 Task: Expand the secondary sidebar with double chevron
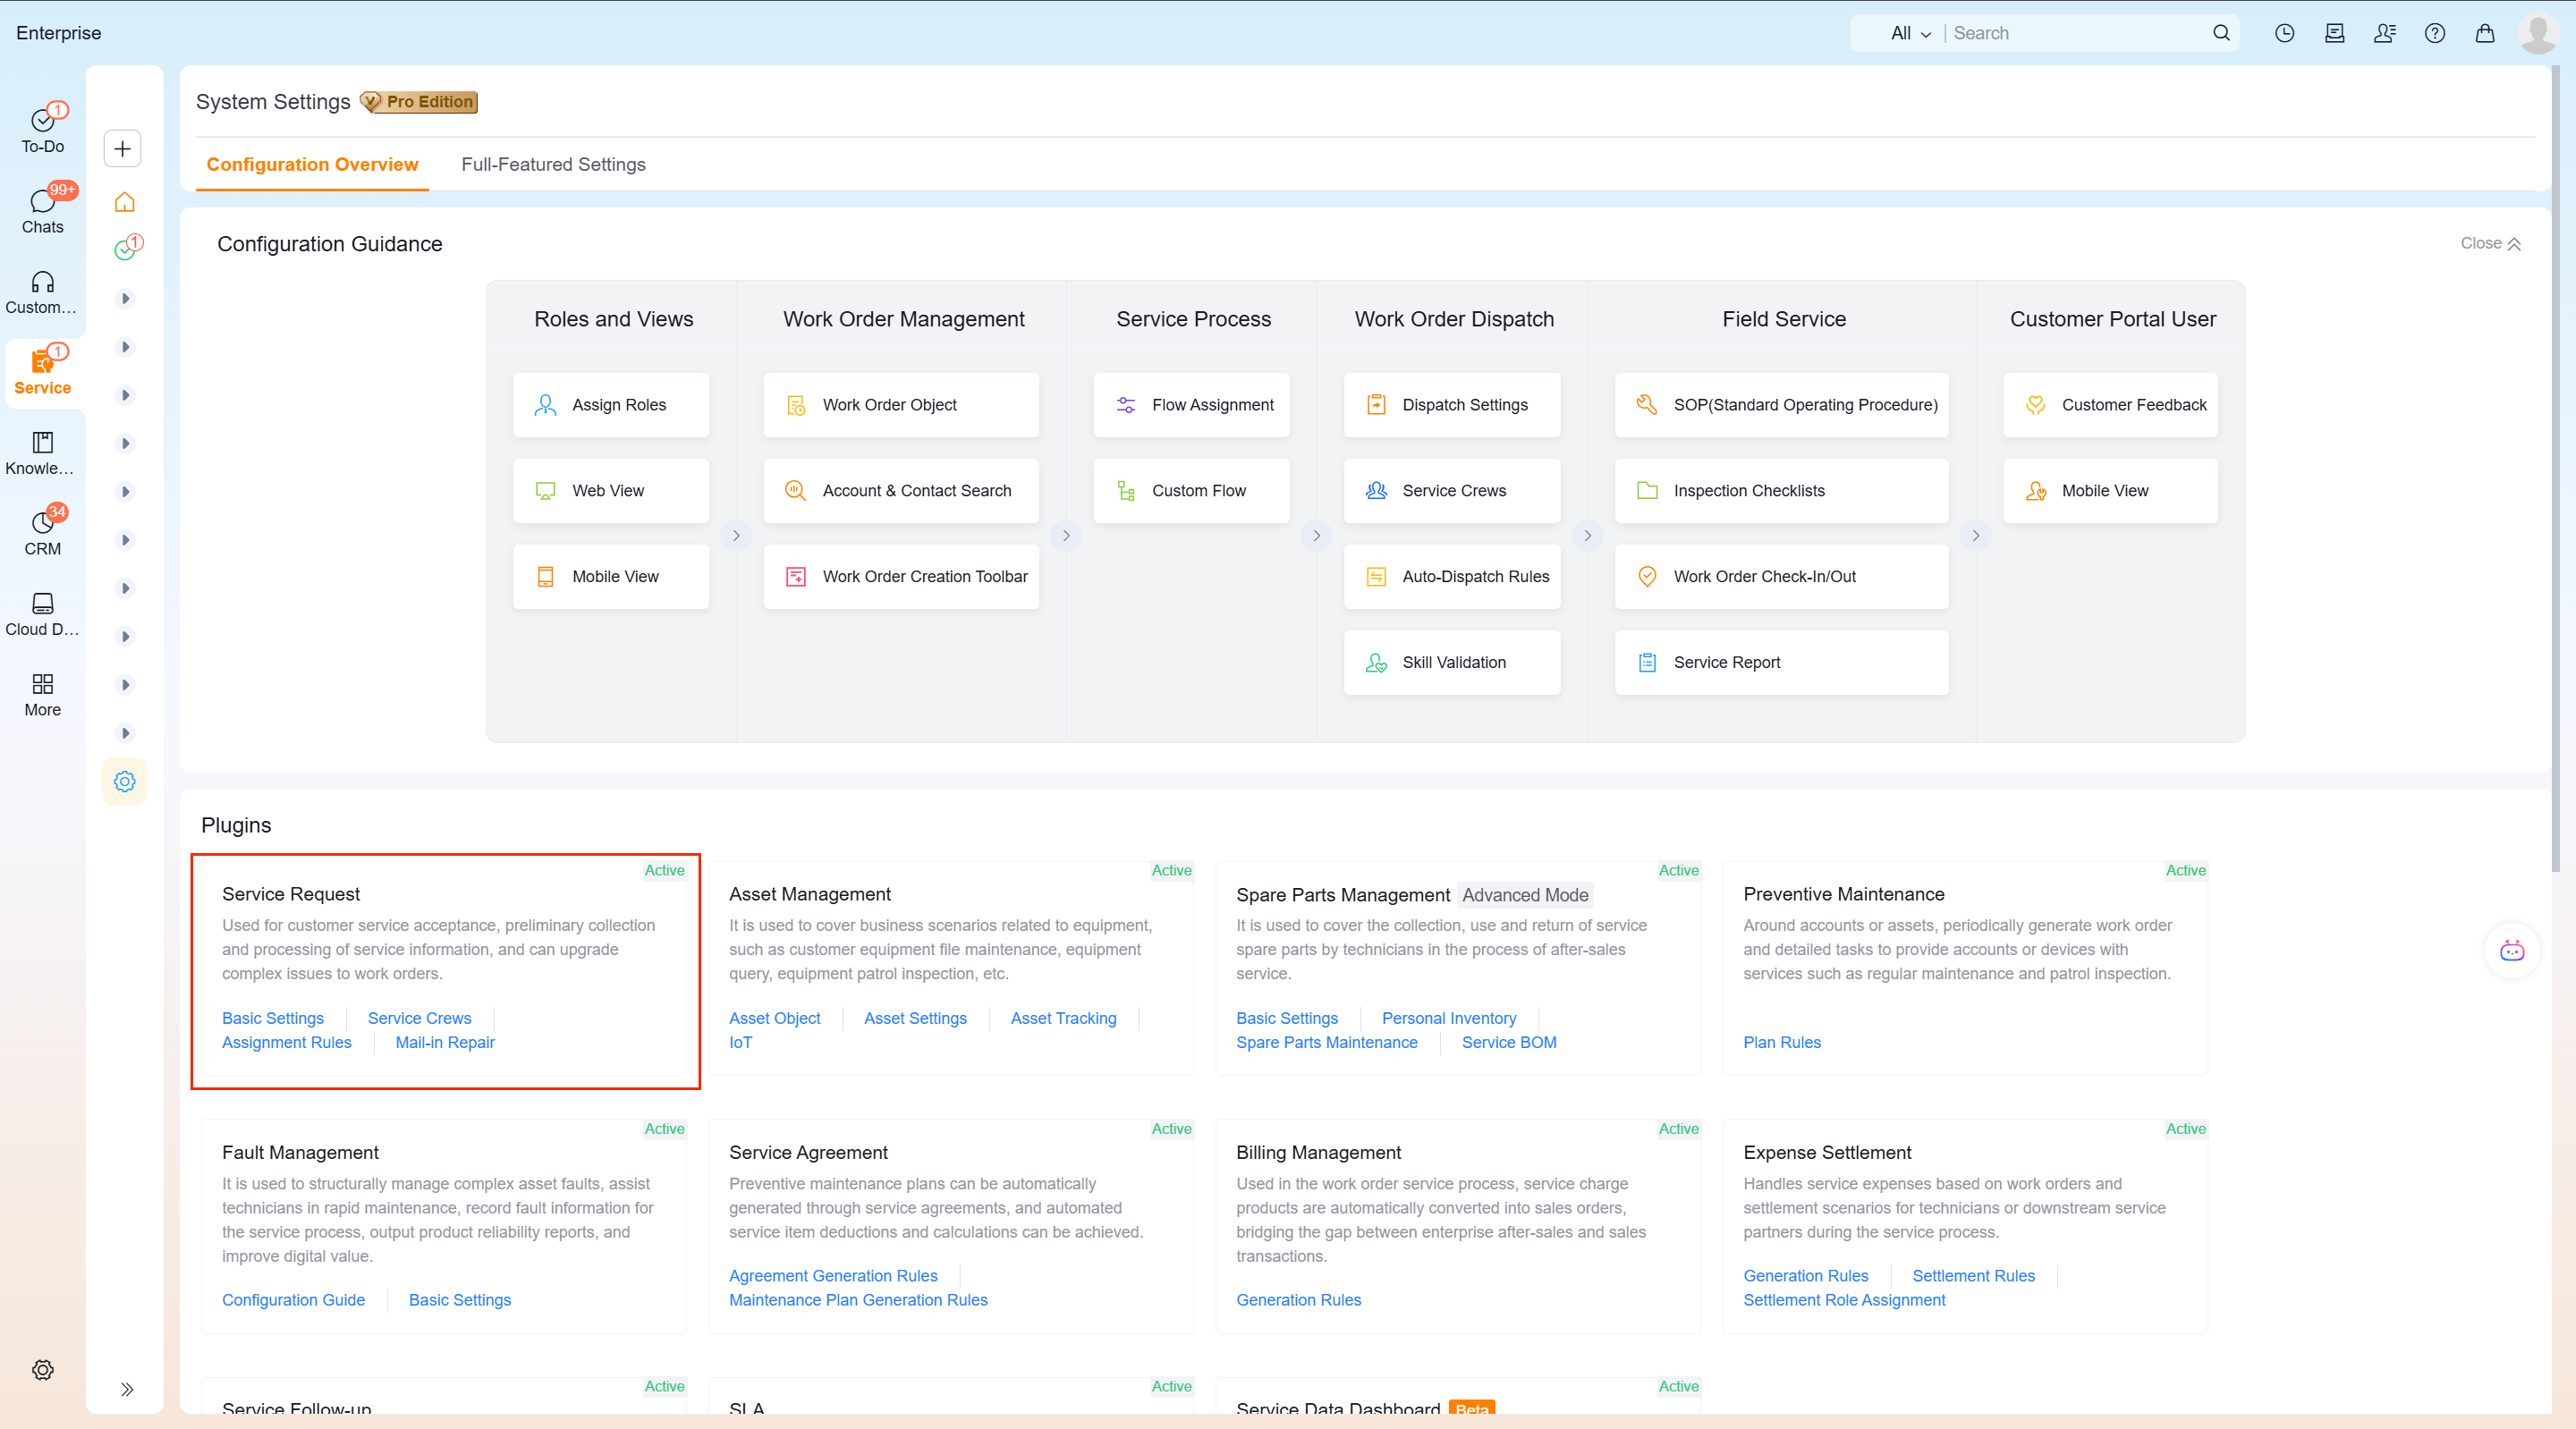pyautogui.click(x=127, y=1389)
